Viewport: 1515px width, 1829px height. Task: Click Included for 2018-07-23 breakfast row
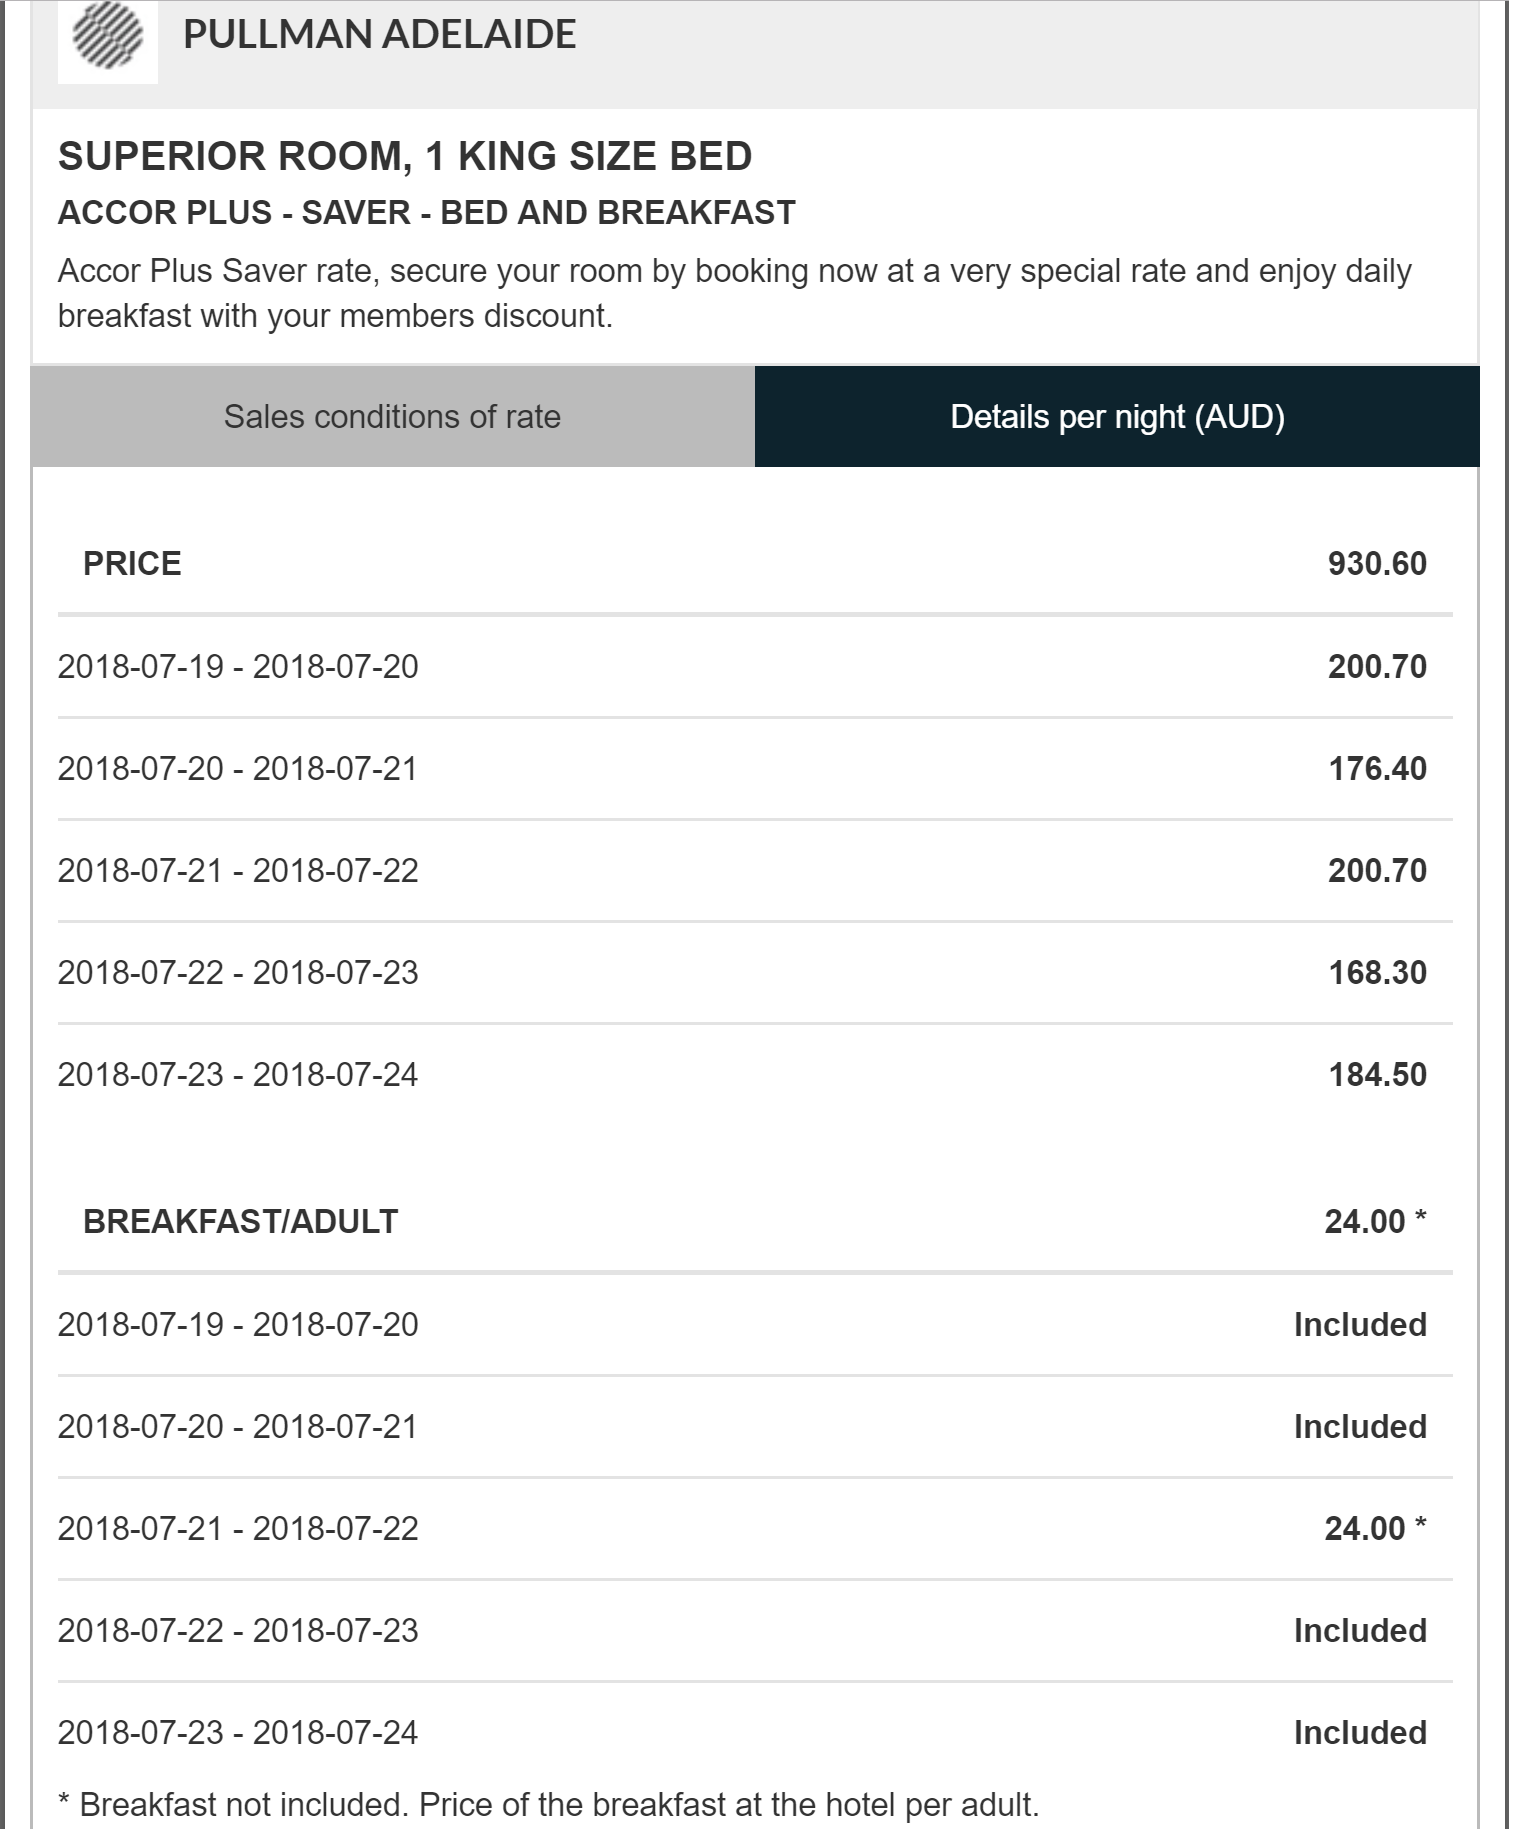point(1359,1732)
